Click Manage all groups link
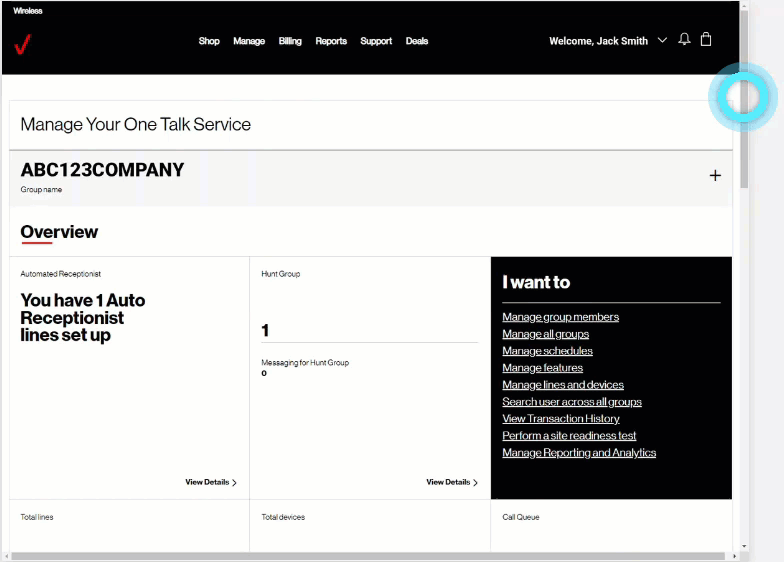The image size is (784, 562). pos(545,334)
